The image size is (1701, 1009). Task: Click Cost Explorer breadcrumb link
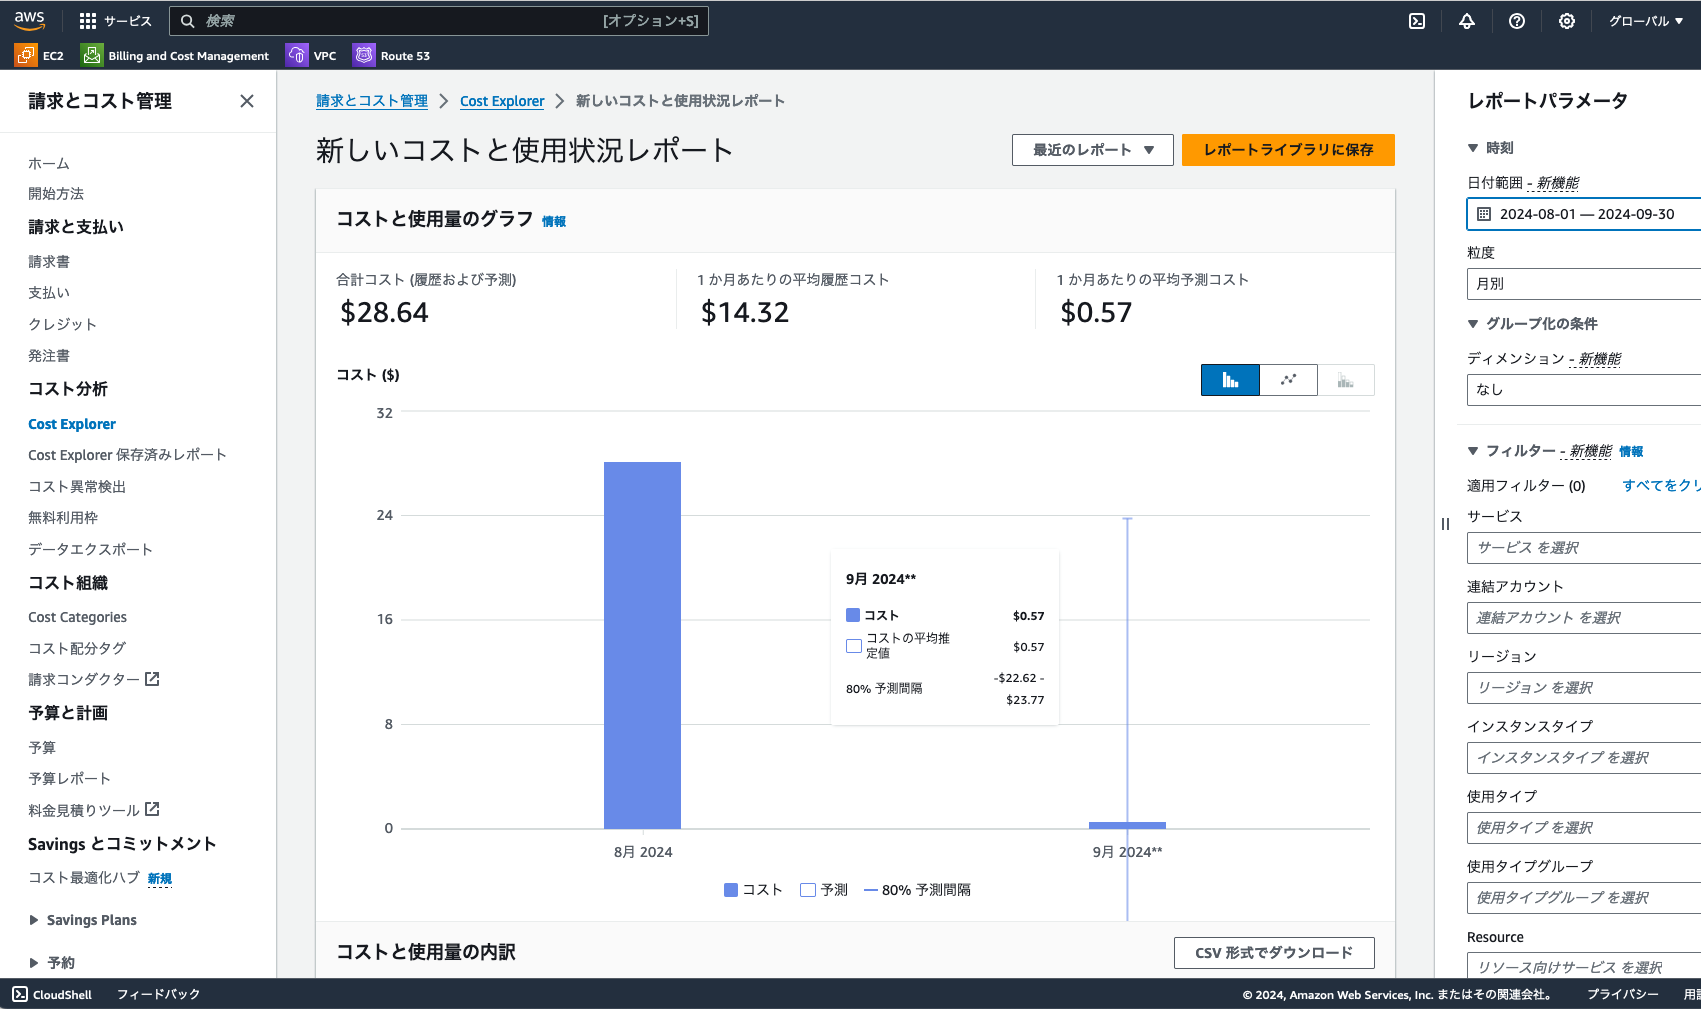tap(502, 101)
